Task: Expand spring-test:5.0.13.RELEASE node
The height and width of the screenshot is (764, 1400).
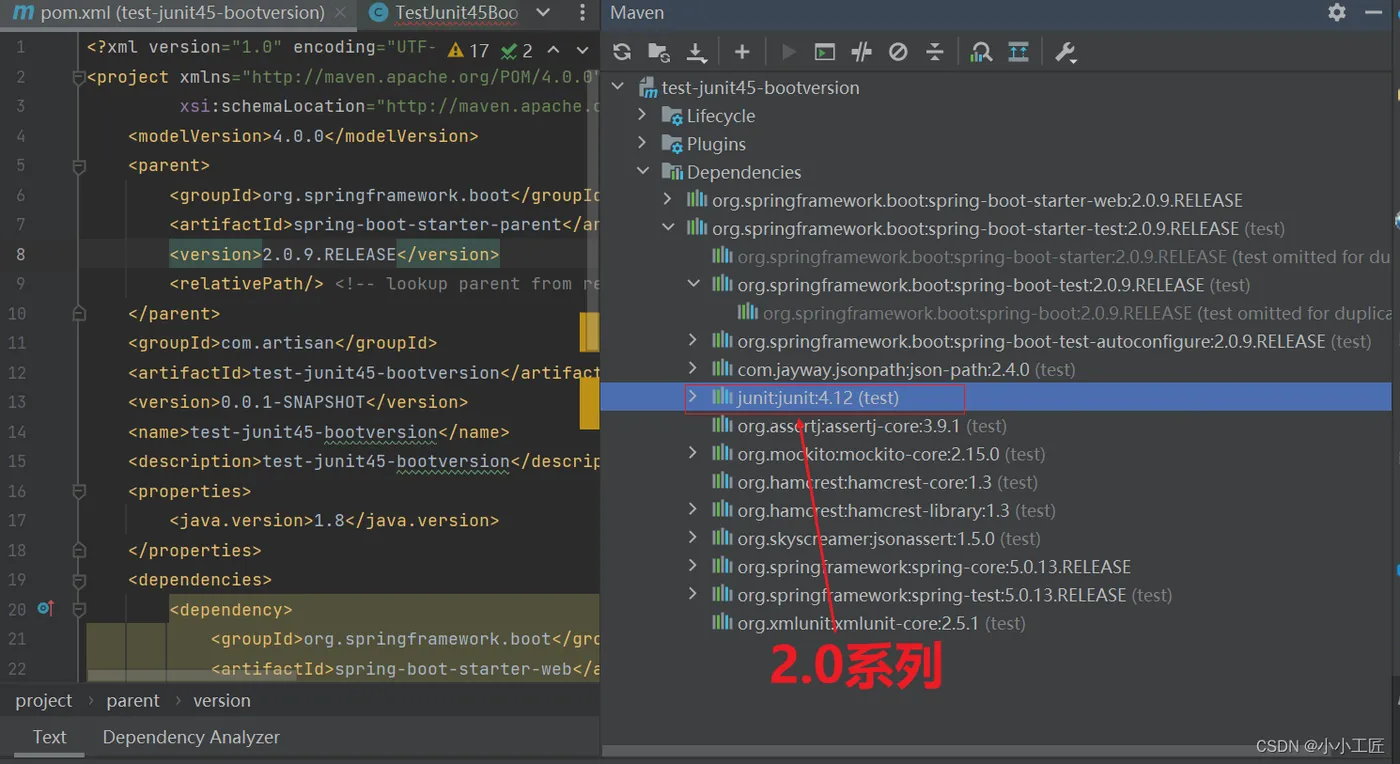Action: 693,595
